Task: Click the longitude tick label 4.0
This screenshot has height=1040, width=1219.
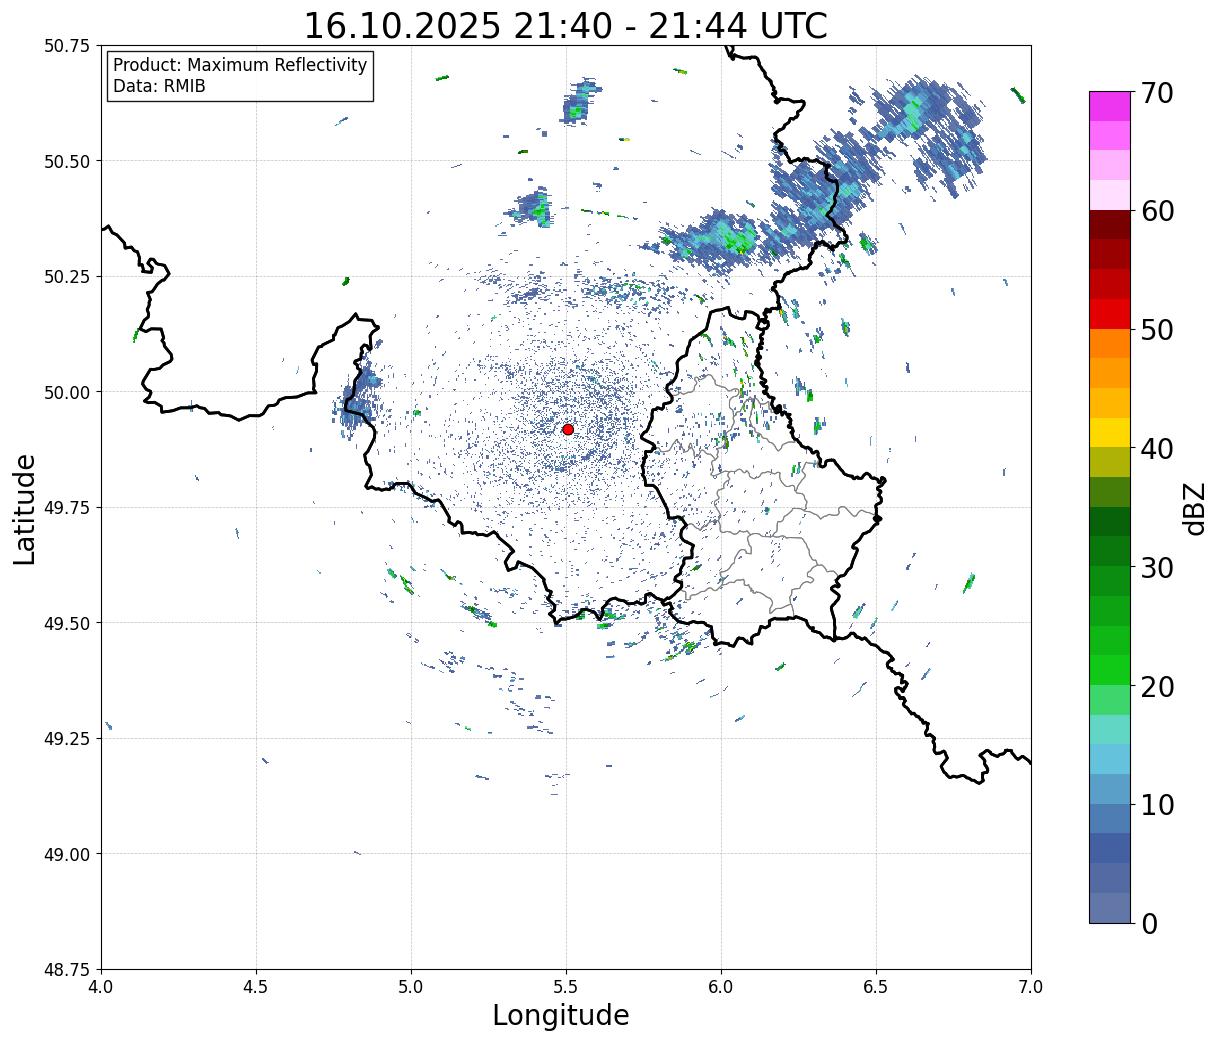Action: coord(101,987)
